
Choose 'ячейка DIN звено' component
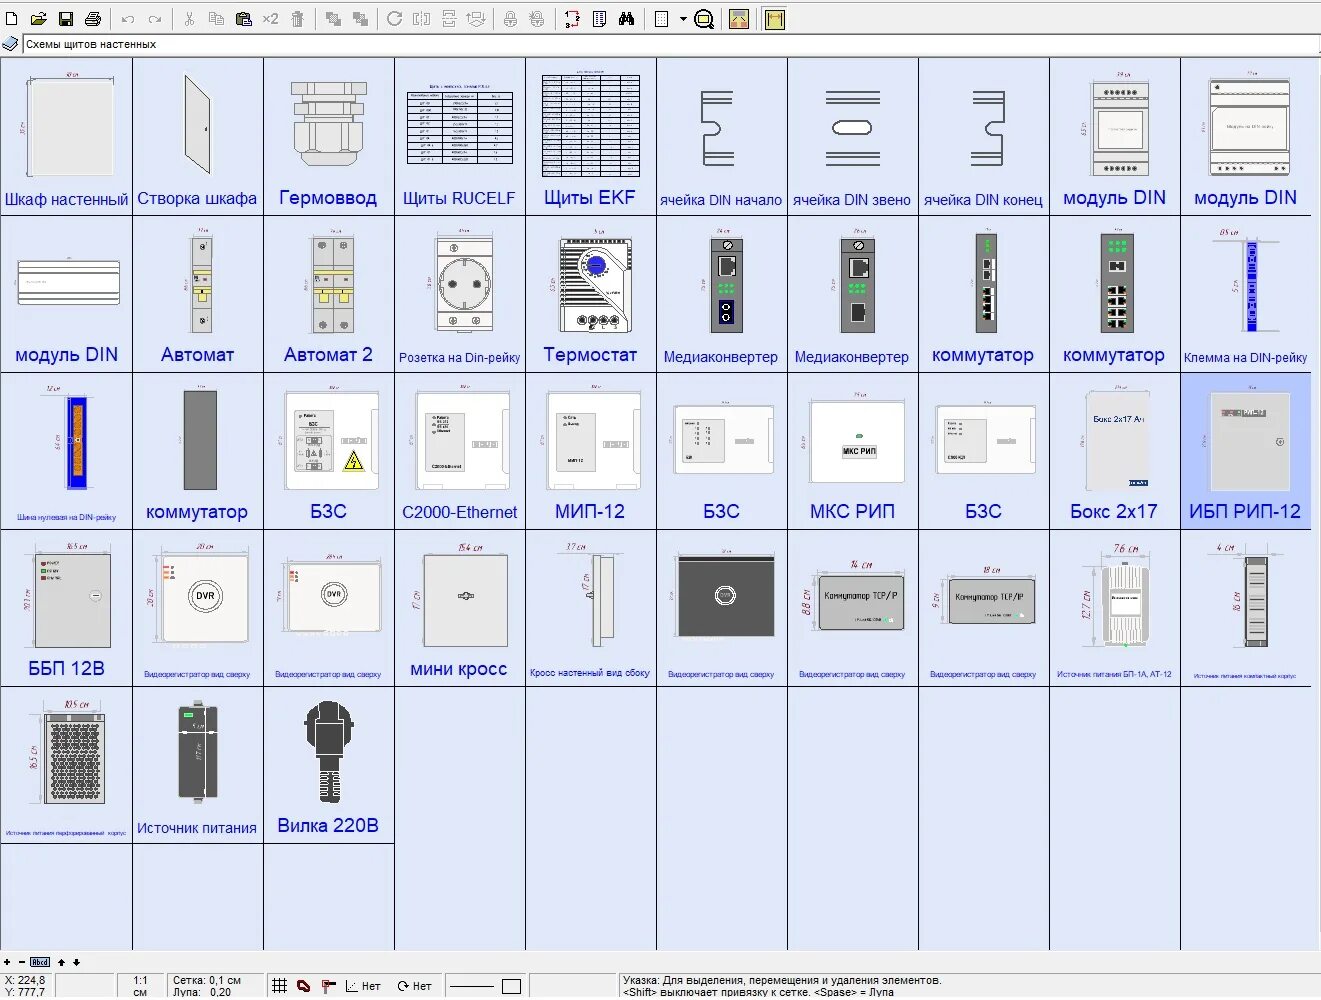click(x=852, y=135)
